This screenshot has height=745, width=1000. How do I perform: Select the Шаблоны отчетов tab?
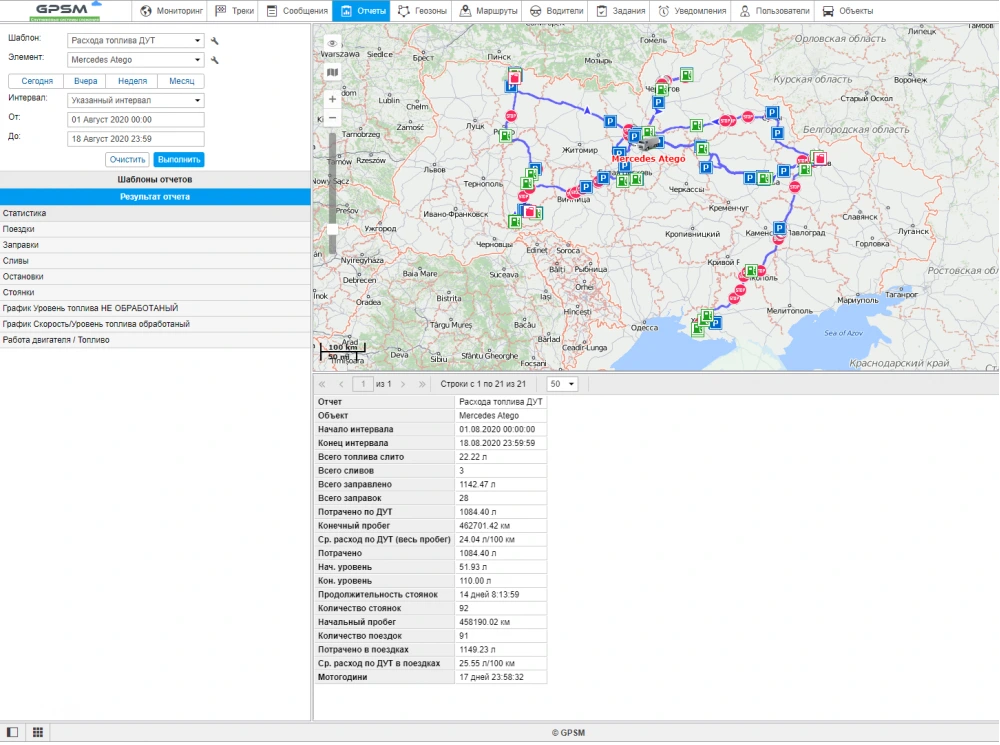click(x=155, y=178)
